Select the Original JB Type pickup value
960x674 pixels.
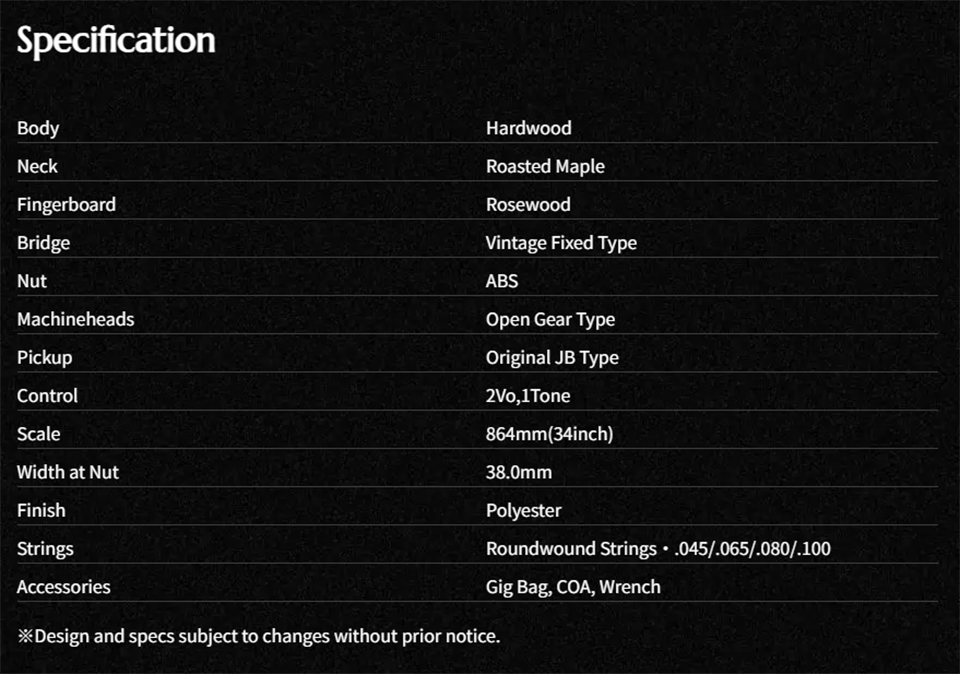(x=552, y=357)
